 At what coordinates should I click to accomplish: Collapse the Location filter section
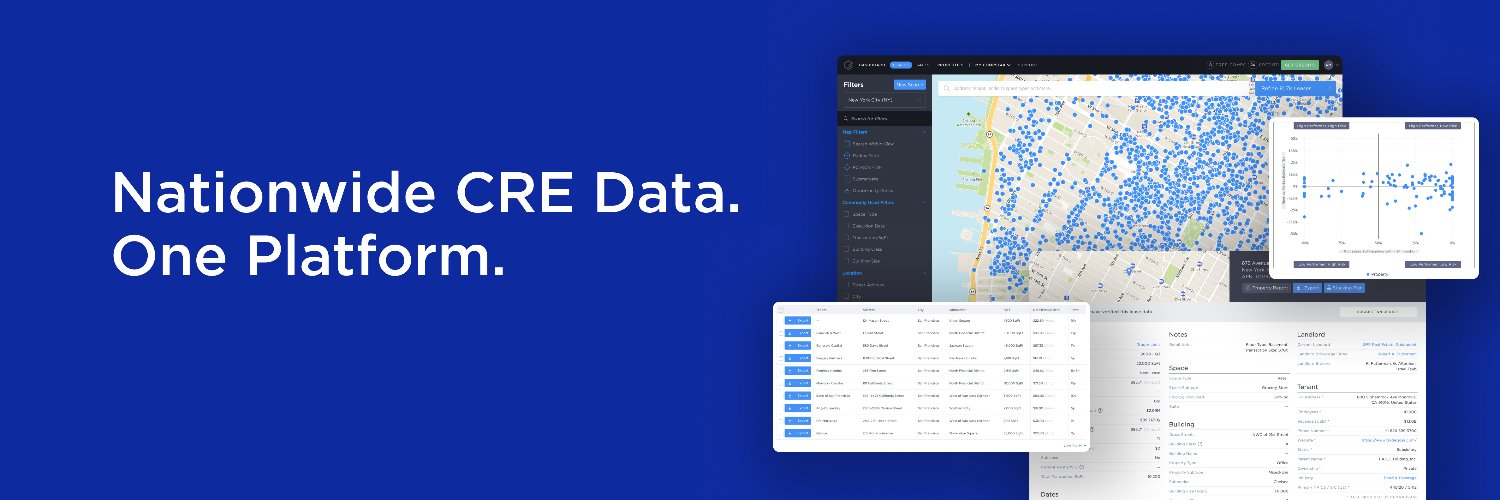pos(925,273)
